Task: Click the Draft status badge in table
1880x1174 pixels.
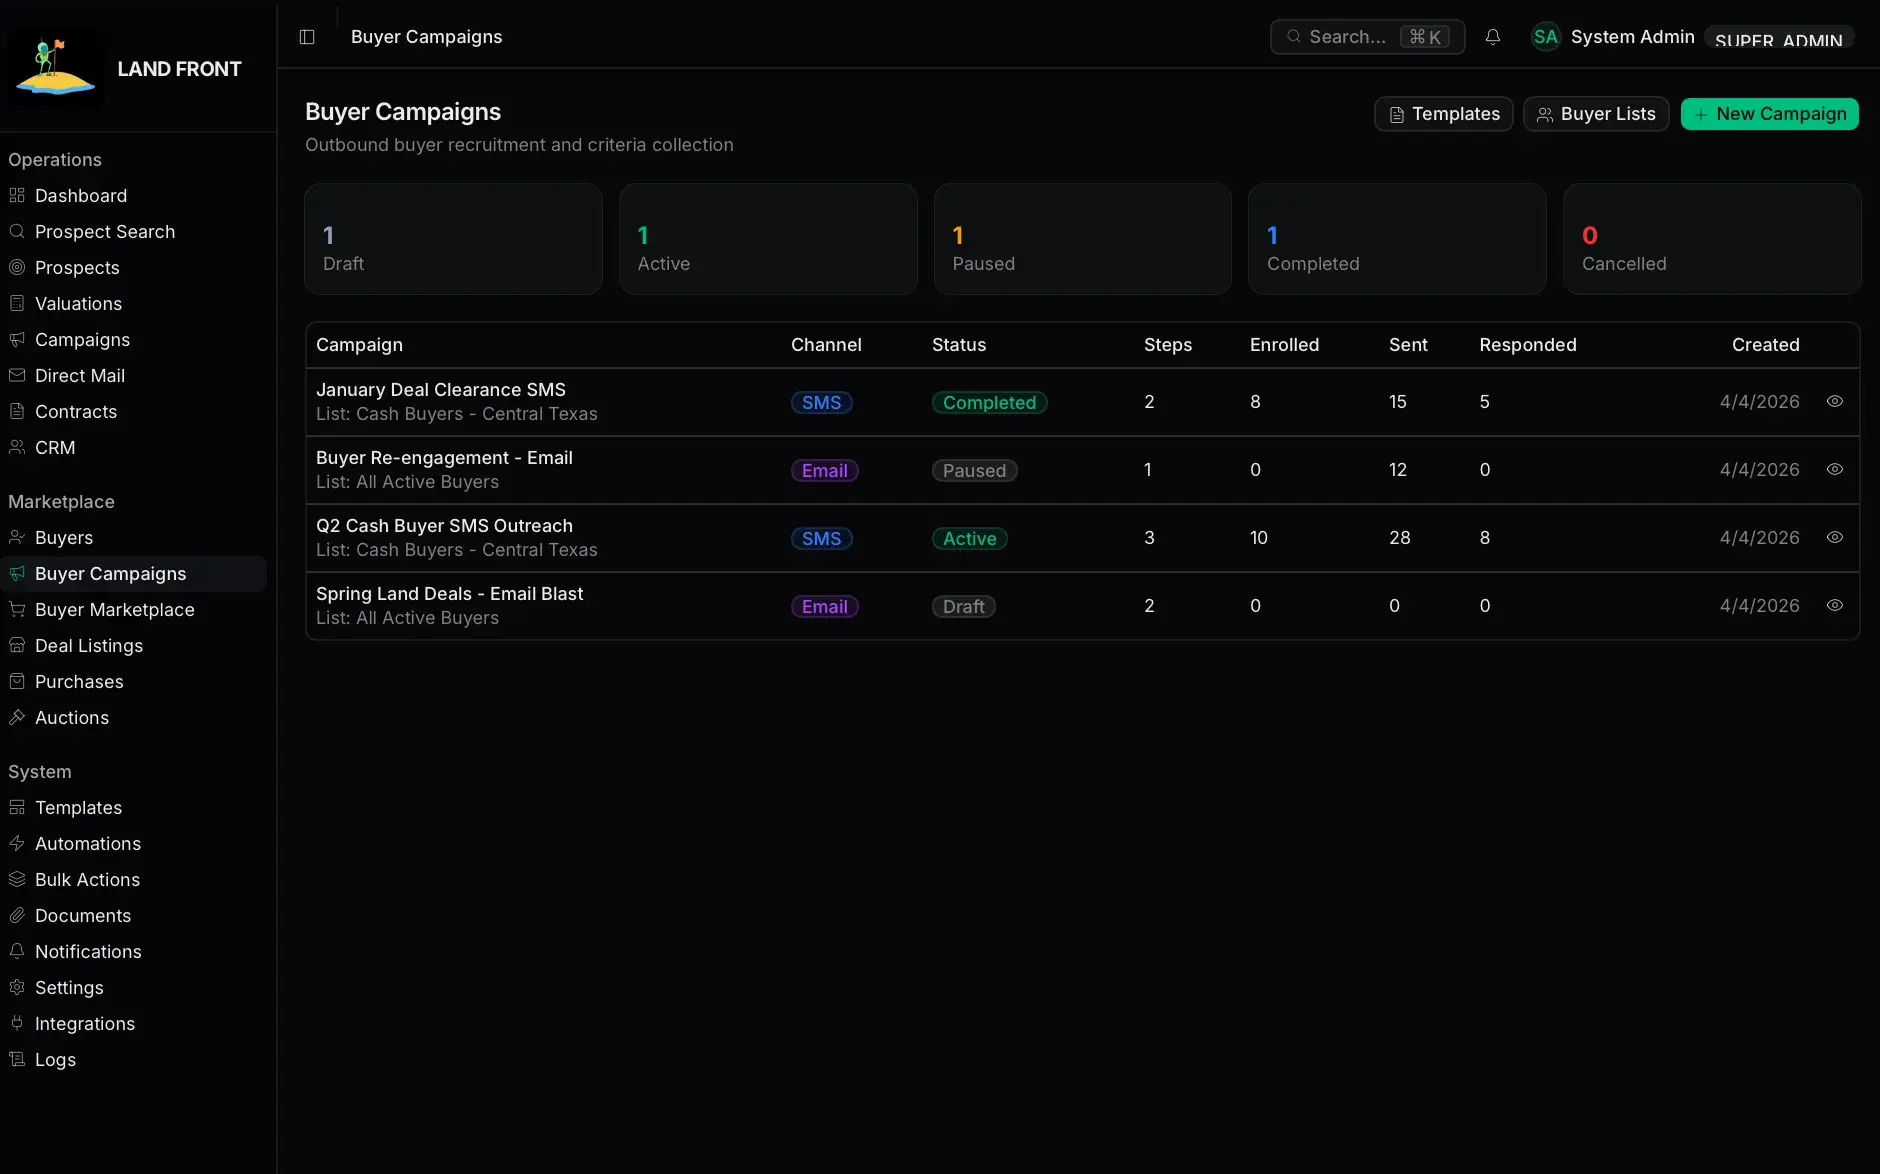Action: point(963,607)
